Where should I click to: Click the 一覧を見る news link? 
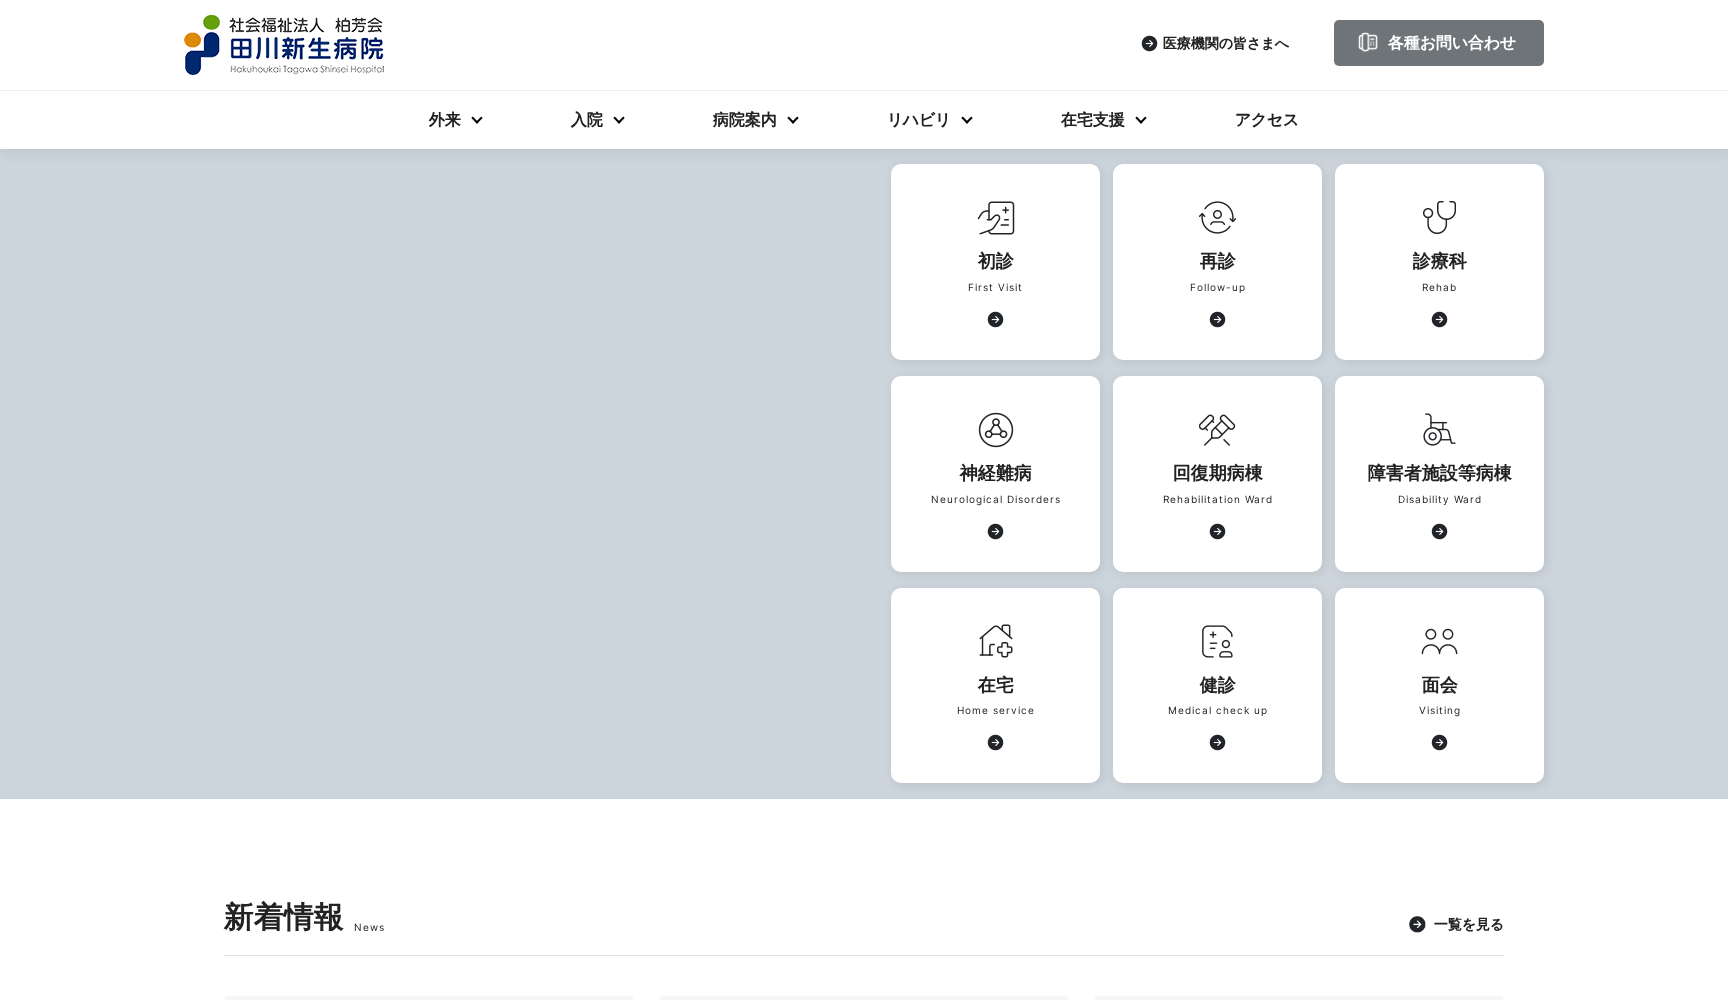click(1455, 925)
